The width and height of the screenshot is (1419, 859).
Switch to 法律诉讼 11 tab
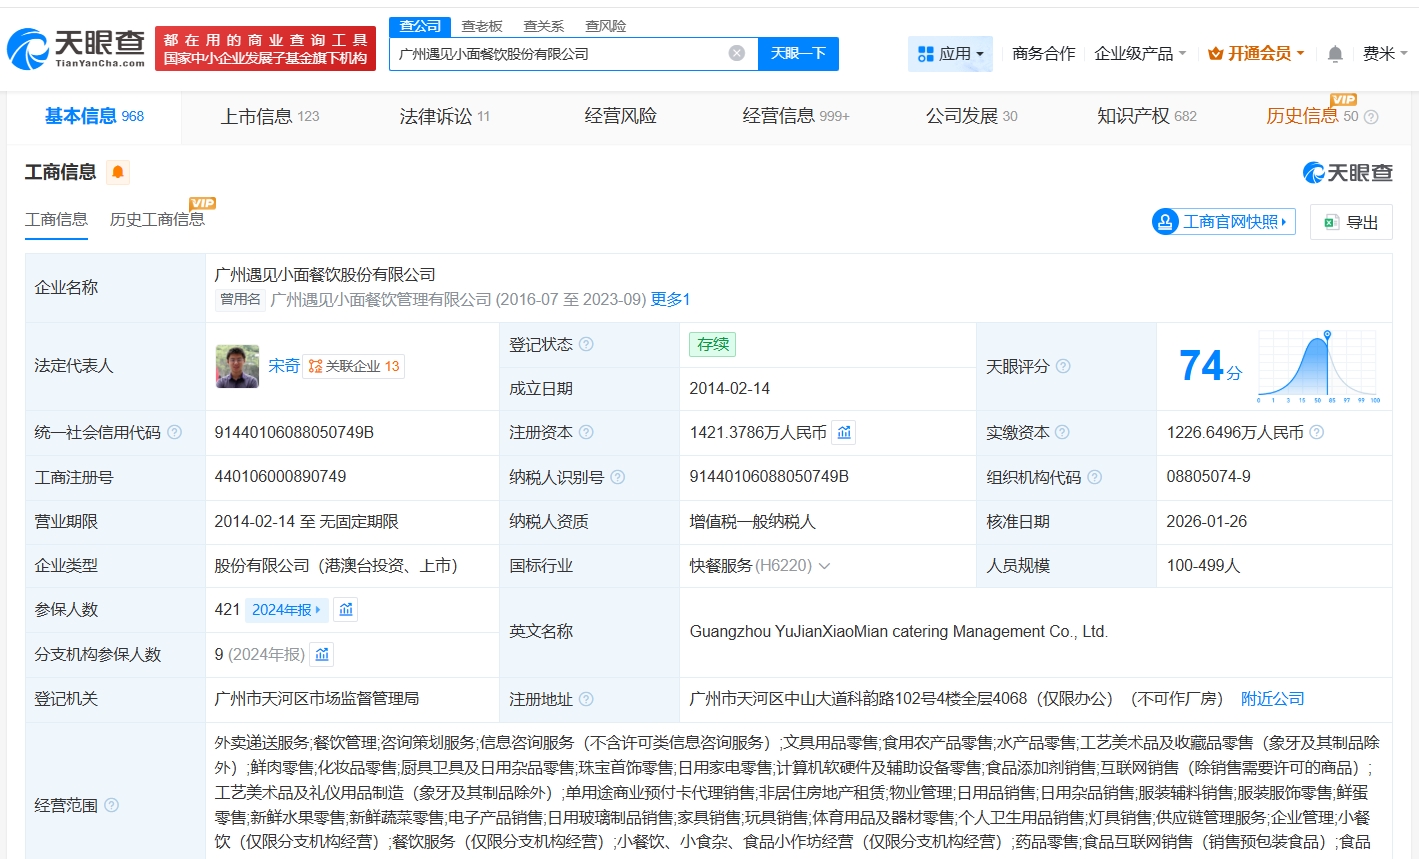pos(444,116)
